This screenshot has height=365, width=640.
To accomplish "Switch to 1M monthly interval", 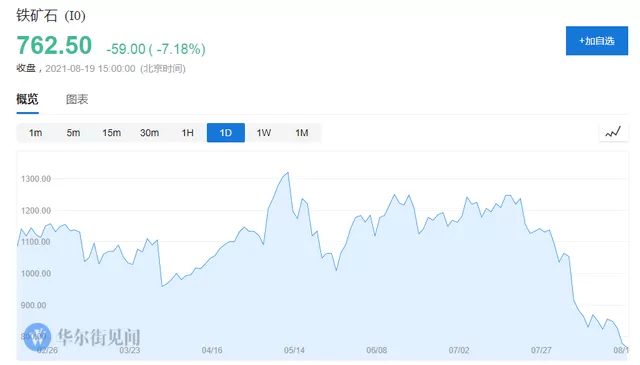I will pyautogui.click(x=302, y=133).
